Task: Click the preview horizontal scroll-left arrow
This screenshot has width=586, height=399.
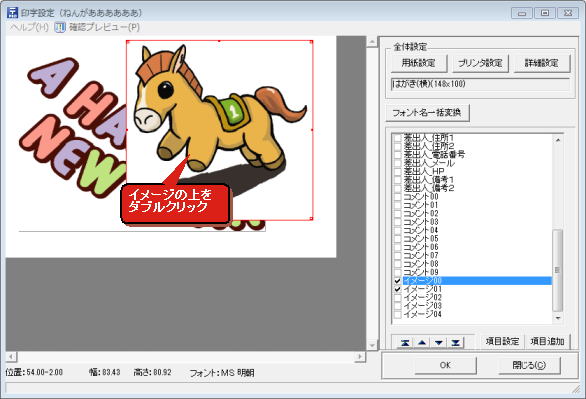Action: 11,357
